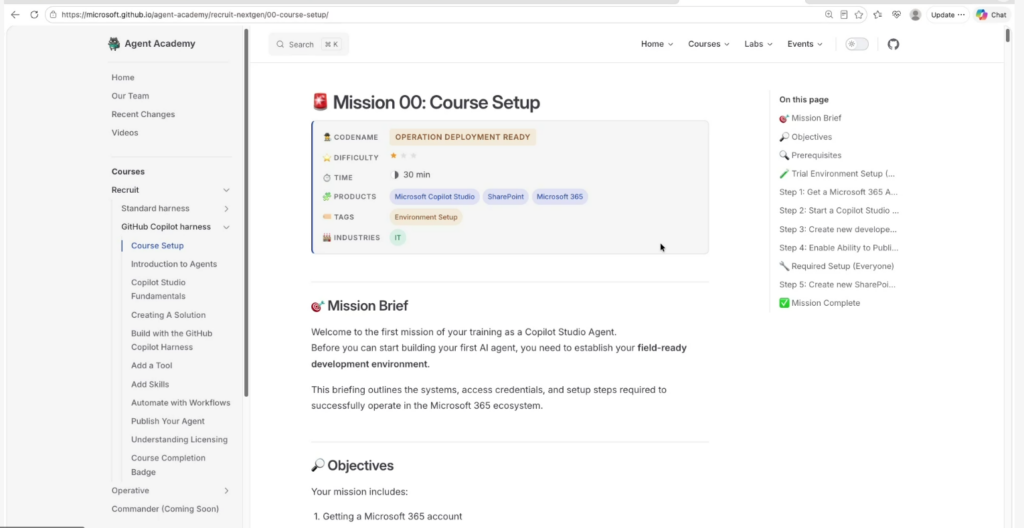Open Automate with Workflows lesson
Screen dimensions: 1024x528
(180, 403)
